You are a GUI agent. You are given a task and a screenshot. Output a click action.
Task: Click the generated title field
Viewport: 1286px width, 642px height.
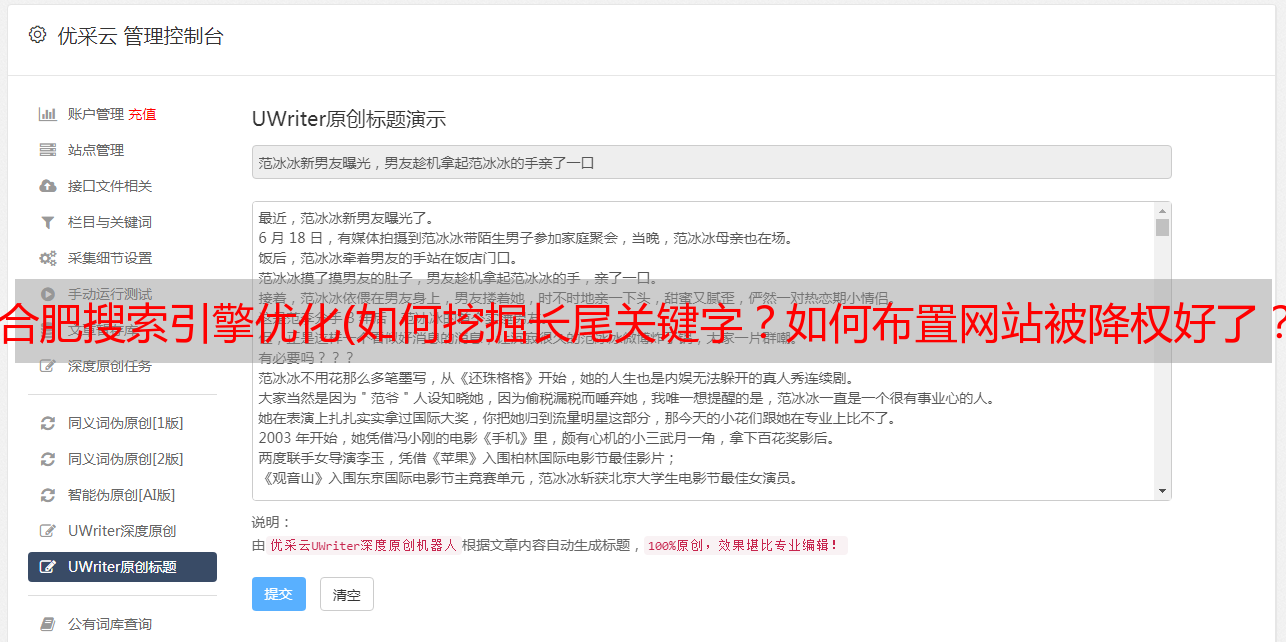(x=711, y=162)
